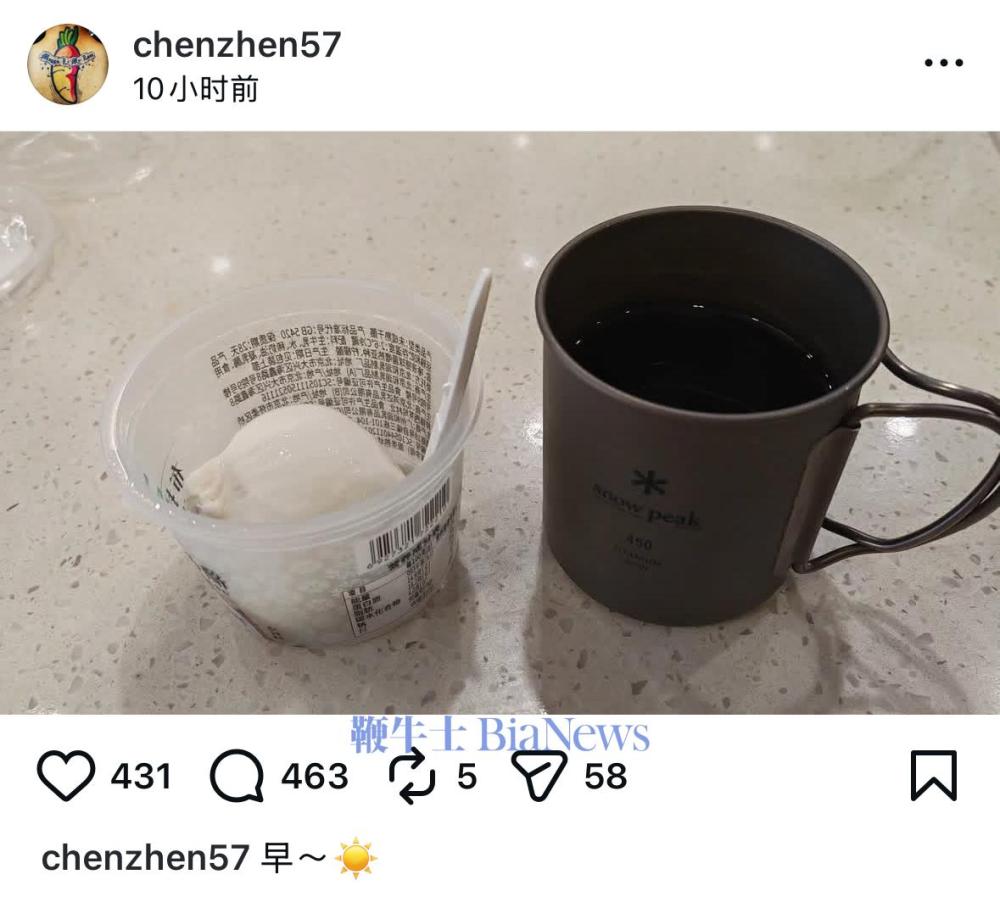Tap the repost arrows icon
The image size is (1000, 919).
point(412,776)
